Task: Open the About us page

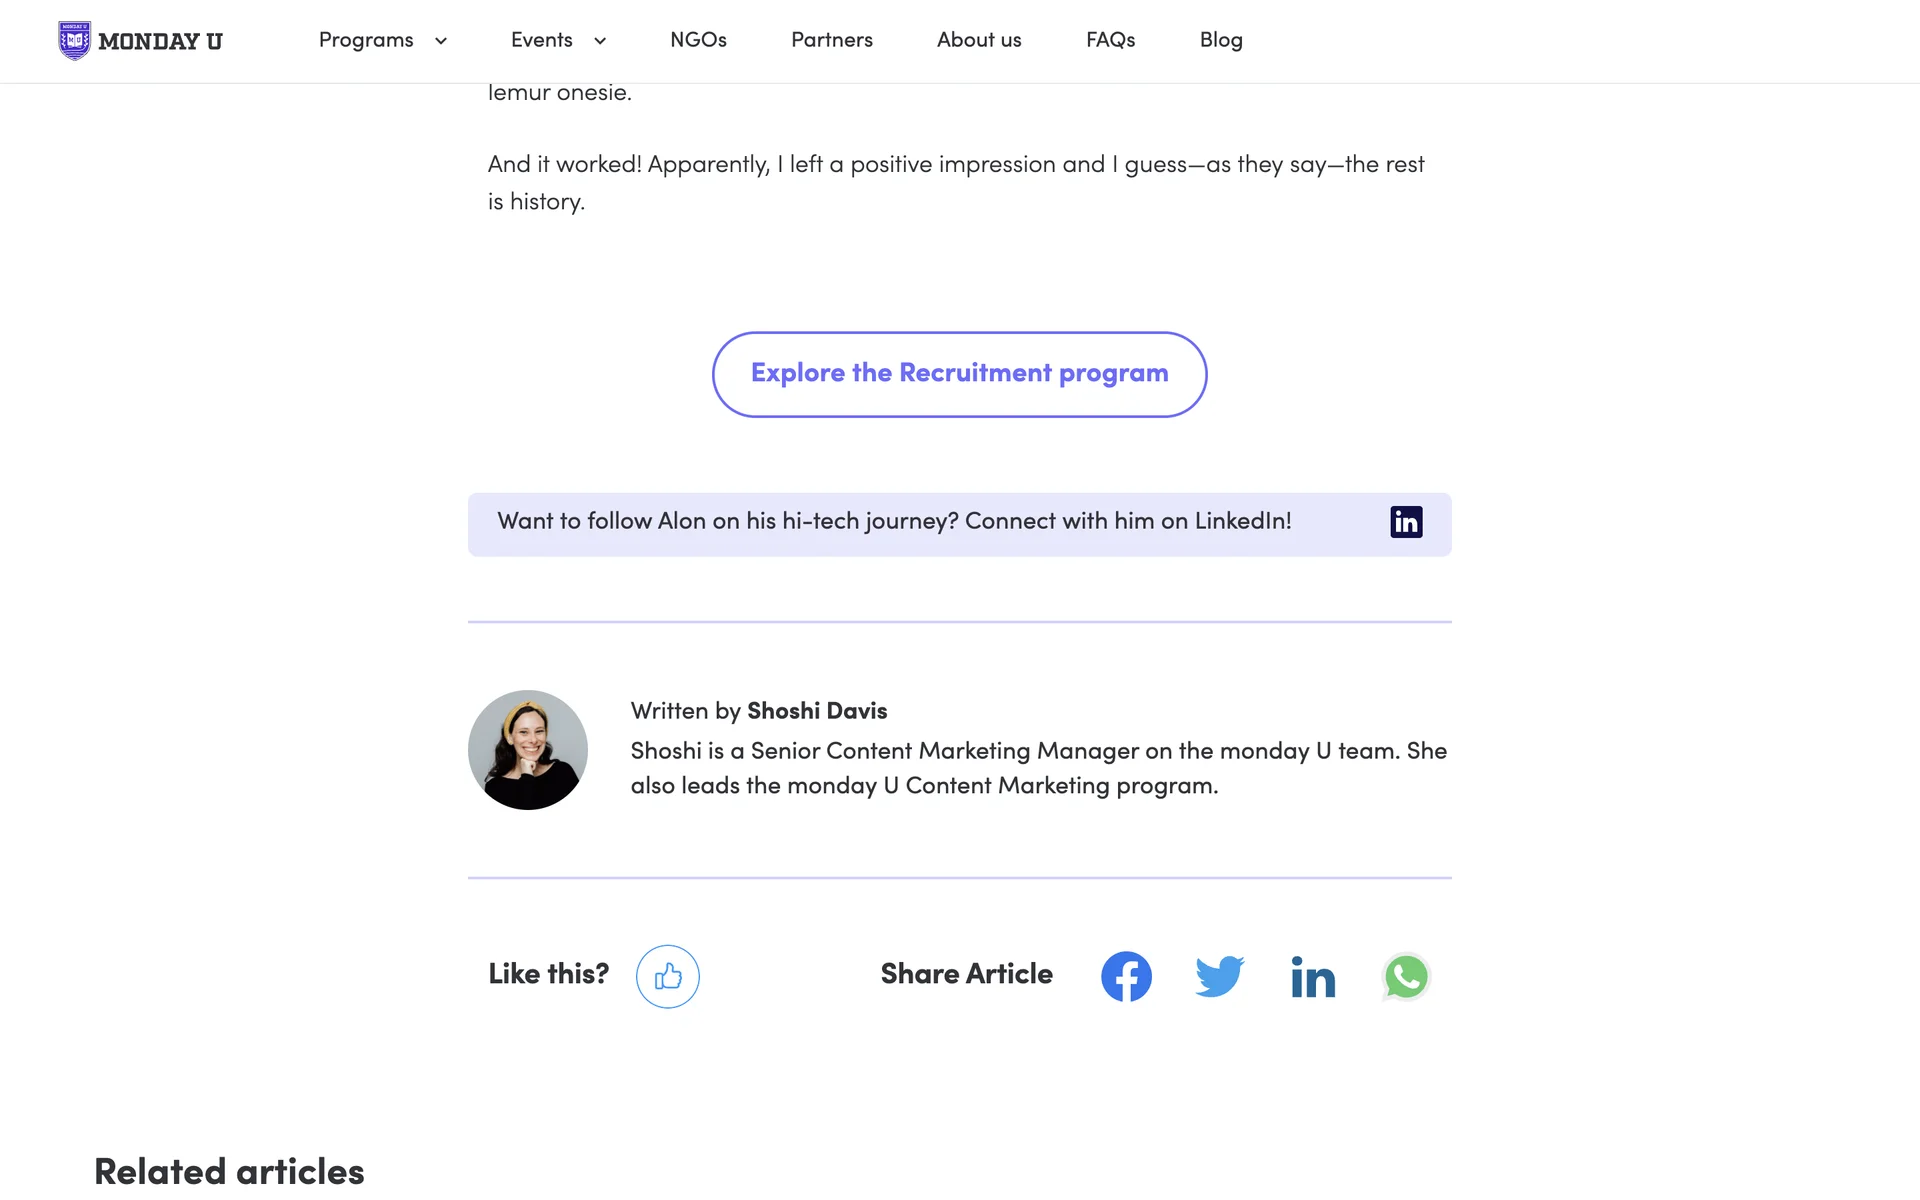Action: [979, 40]
